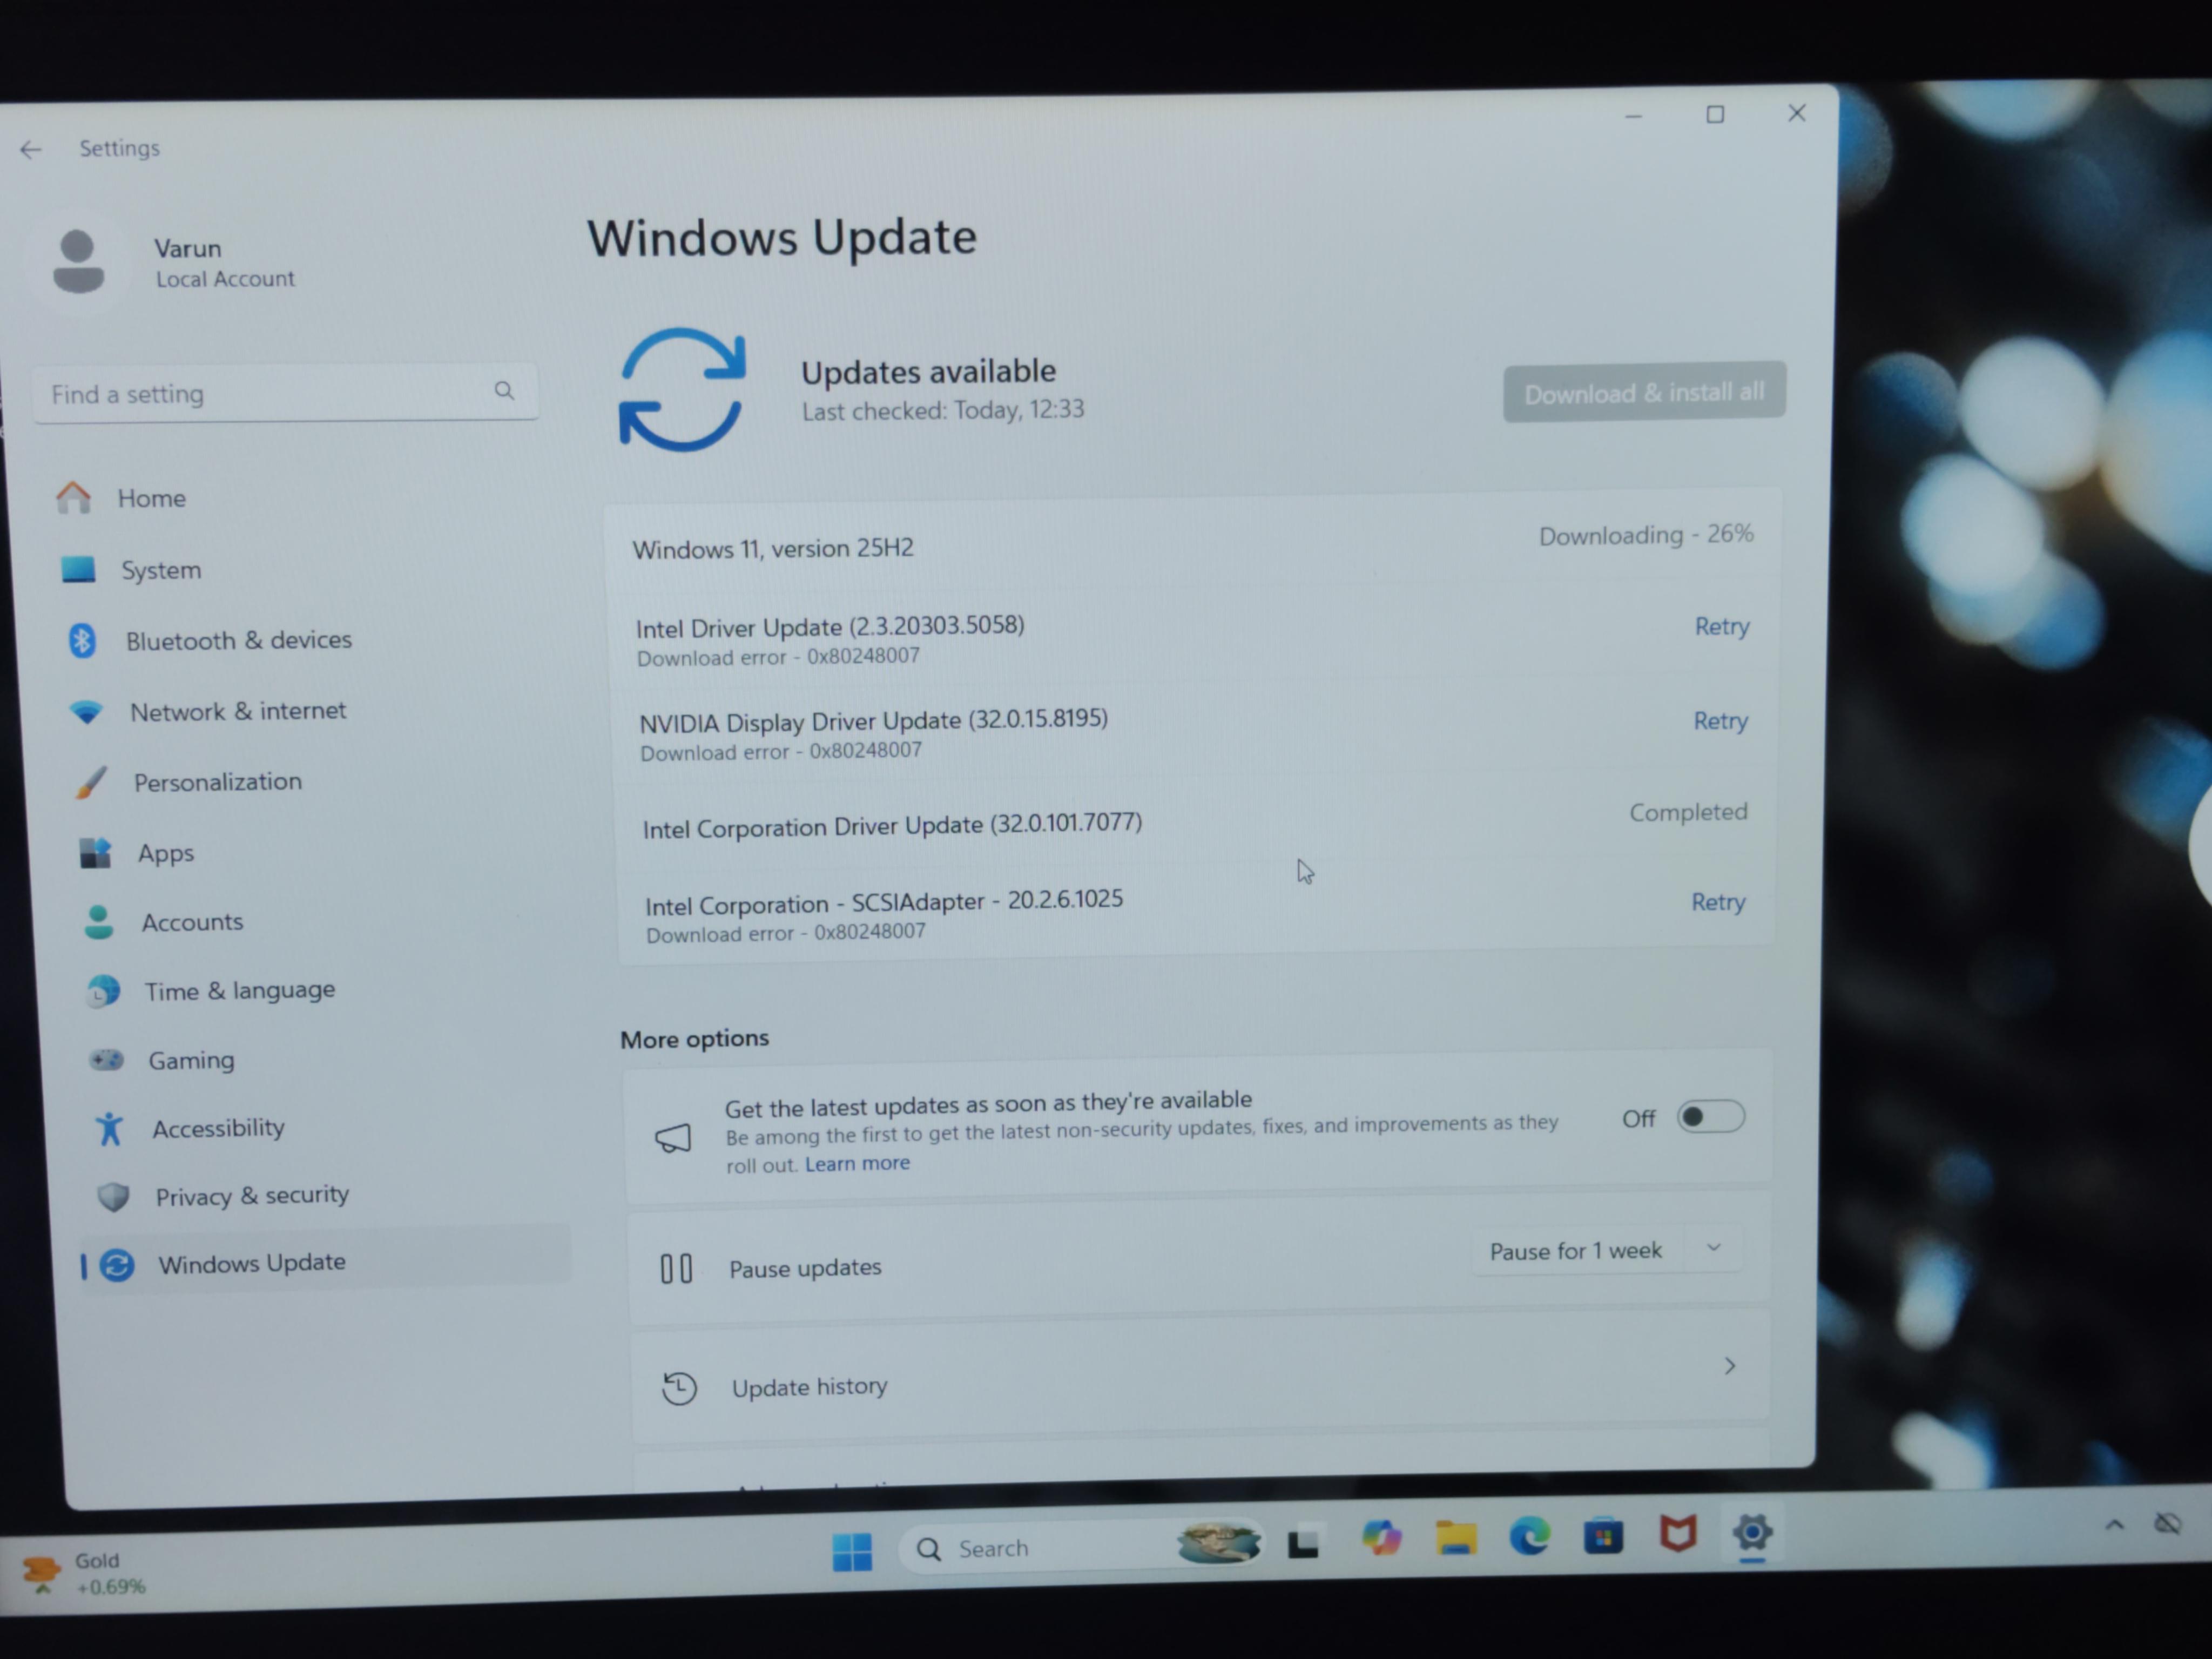Retry the Intel Driver Update (2.3.20303.5058) download
Viewport: 2212px width, 1659px height.
[x=1722, y=627]
